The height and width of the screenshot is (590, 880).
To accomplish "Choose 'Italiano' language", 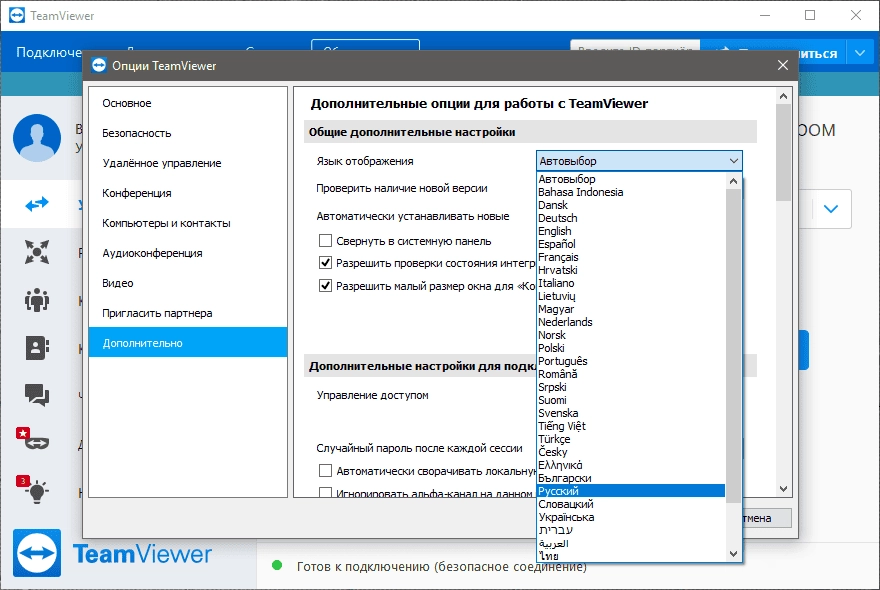I will click(631, 283).
